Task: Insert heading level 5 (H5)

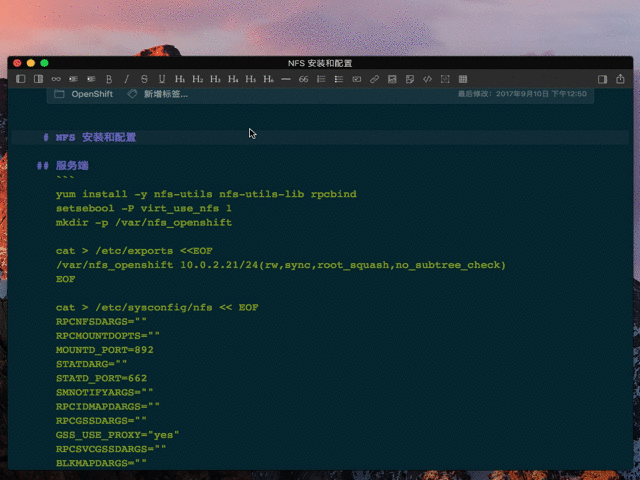Action: pyautogui.click(x=251, y=79)
